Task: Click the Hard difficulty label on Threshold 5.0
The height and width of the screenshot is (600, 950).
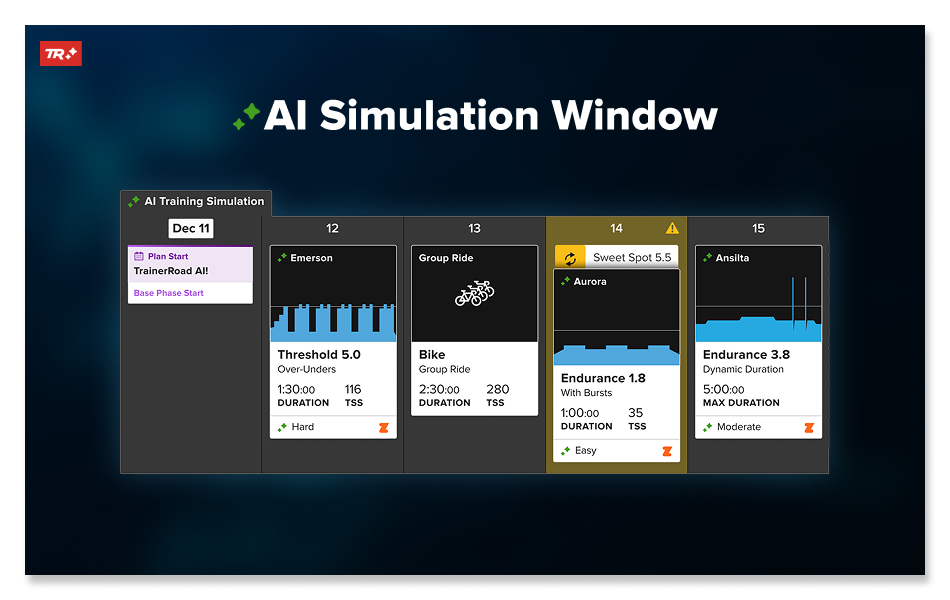Action: 302,427
